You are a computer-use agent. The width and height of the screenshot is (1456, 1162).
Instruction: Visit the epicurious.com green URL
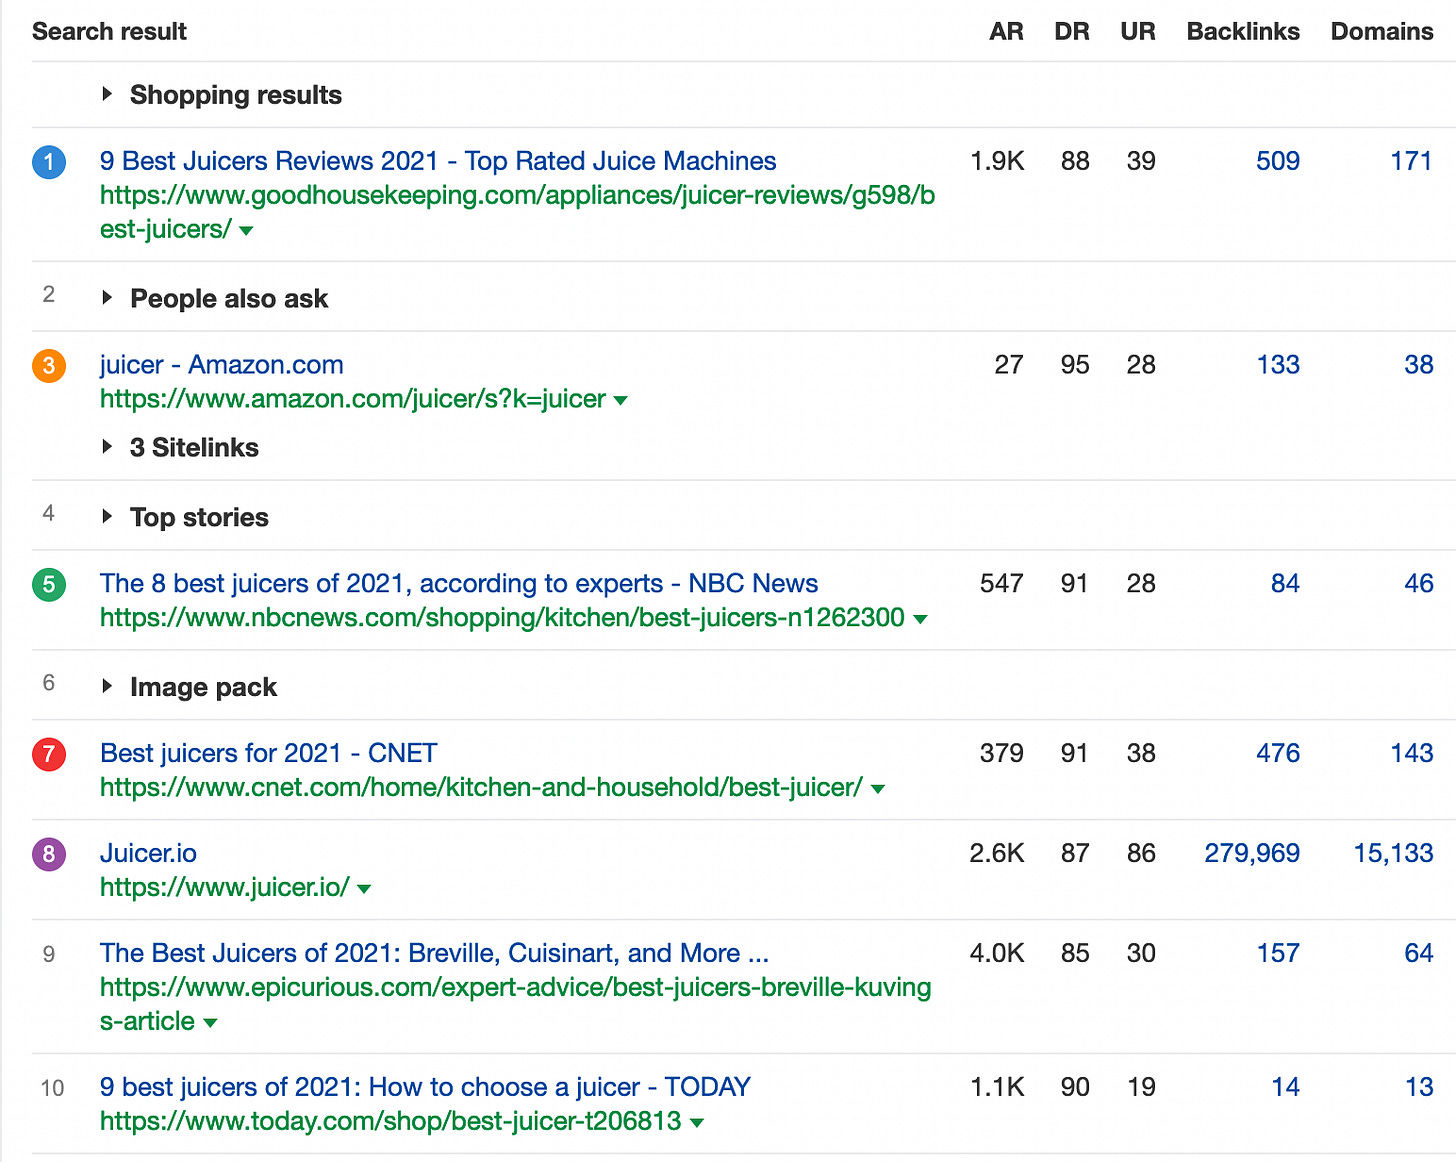point(515,1004)
